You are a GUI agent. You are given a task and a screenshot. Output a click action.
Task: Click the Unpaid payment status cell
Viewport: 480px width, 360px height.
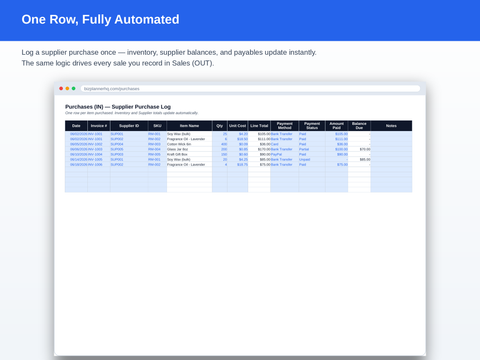point(312,160)
